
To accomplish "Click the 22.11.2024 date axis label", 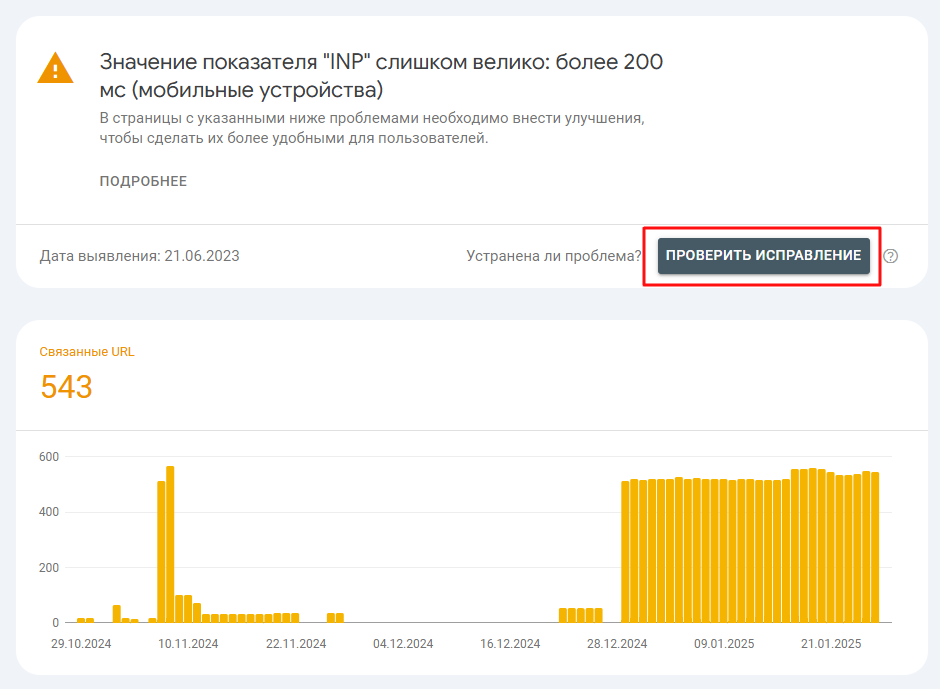I will (x=296, y=644).
